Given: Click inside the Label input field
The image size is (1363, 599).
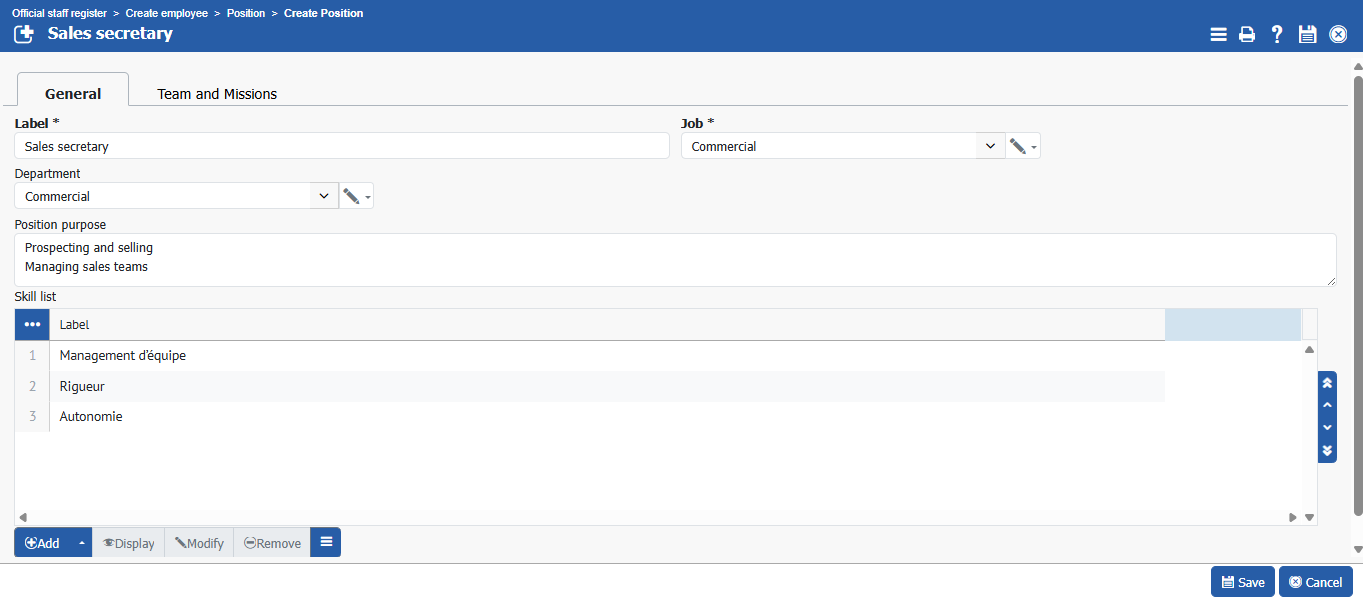Looking at the screenshot, I should [x=342, y=146].
